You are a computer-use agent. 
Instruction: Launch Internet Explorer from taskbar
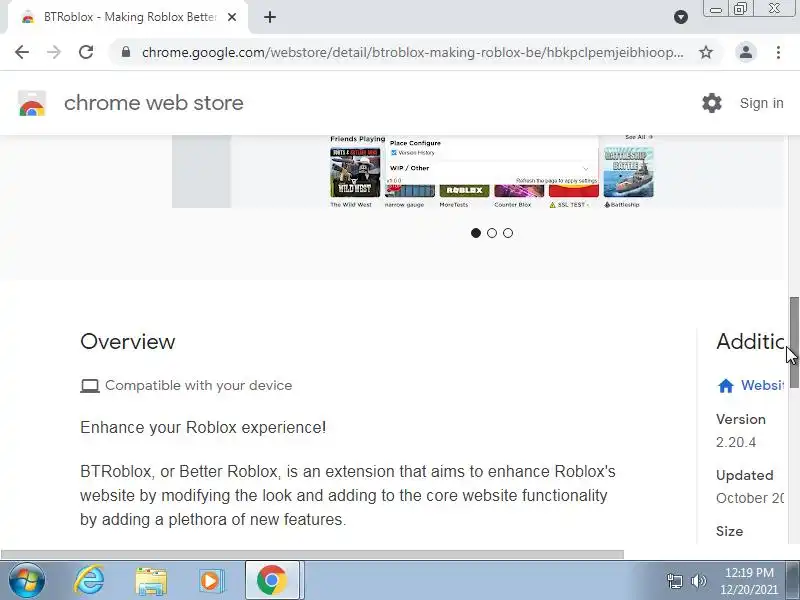pyautogui.click(x=89, y=580)
